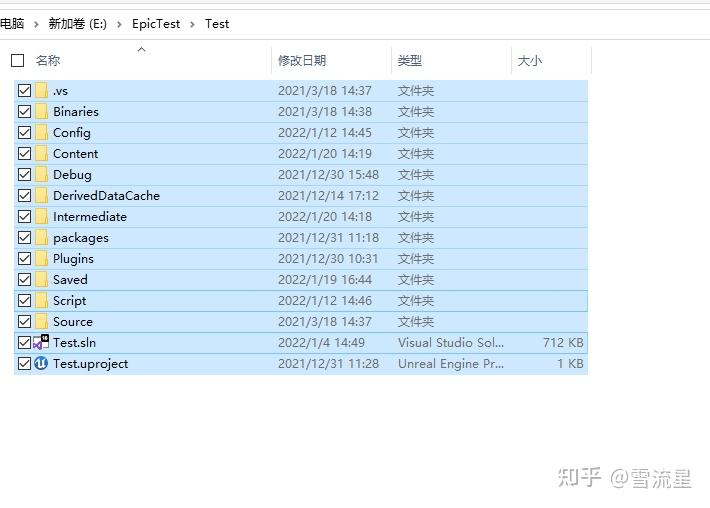
Task: Sort by the 名称 column header
Action: 48,60
